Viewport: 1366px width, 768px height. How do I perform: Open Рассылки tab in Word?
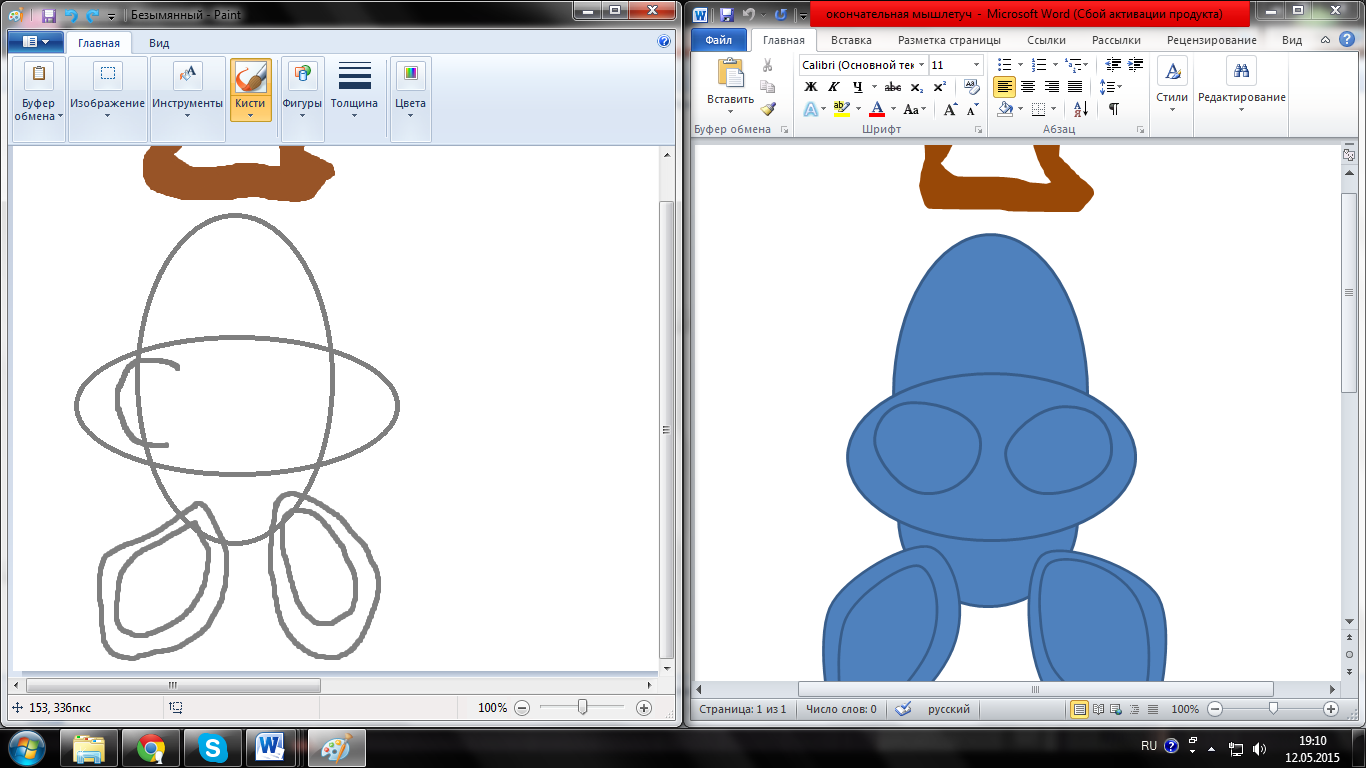point(1116,40)
